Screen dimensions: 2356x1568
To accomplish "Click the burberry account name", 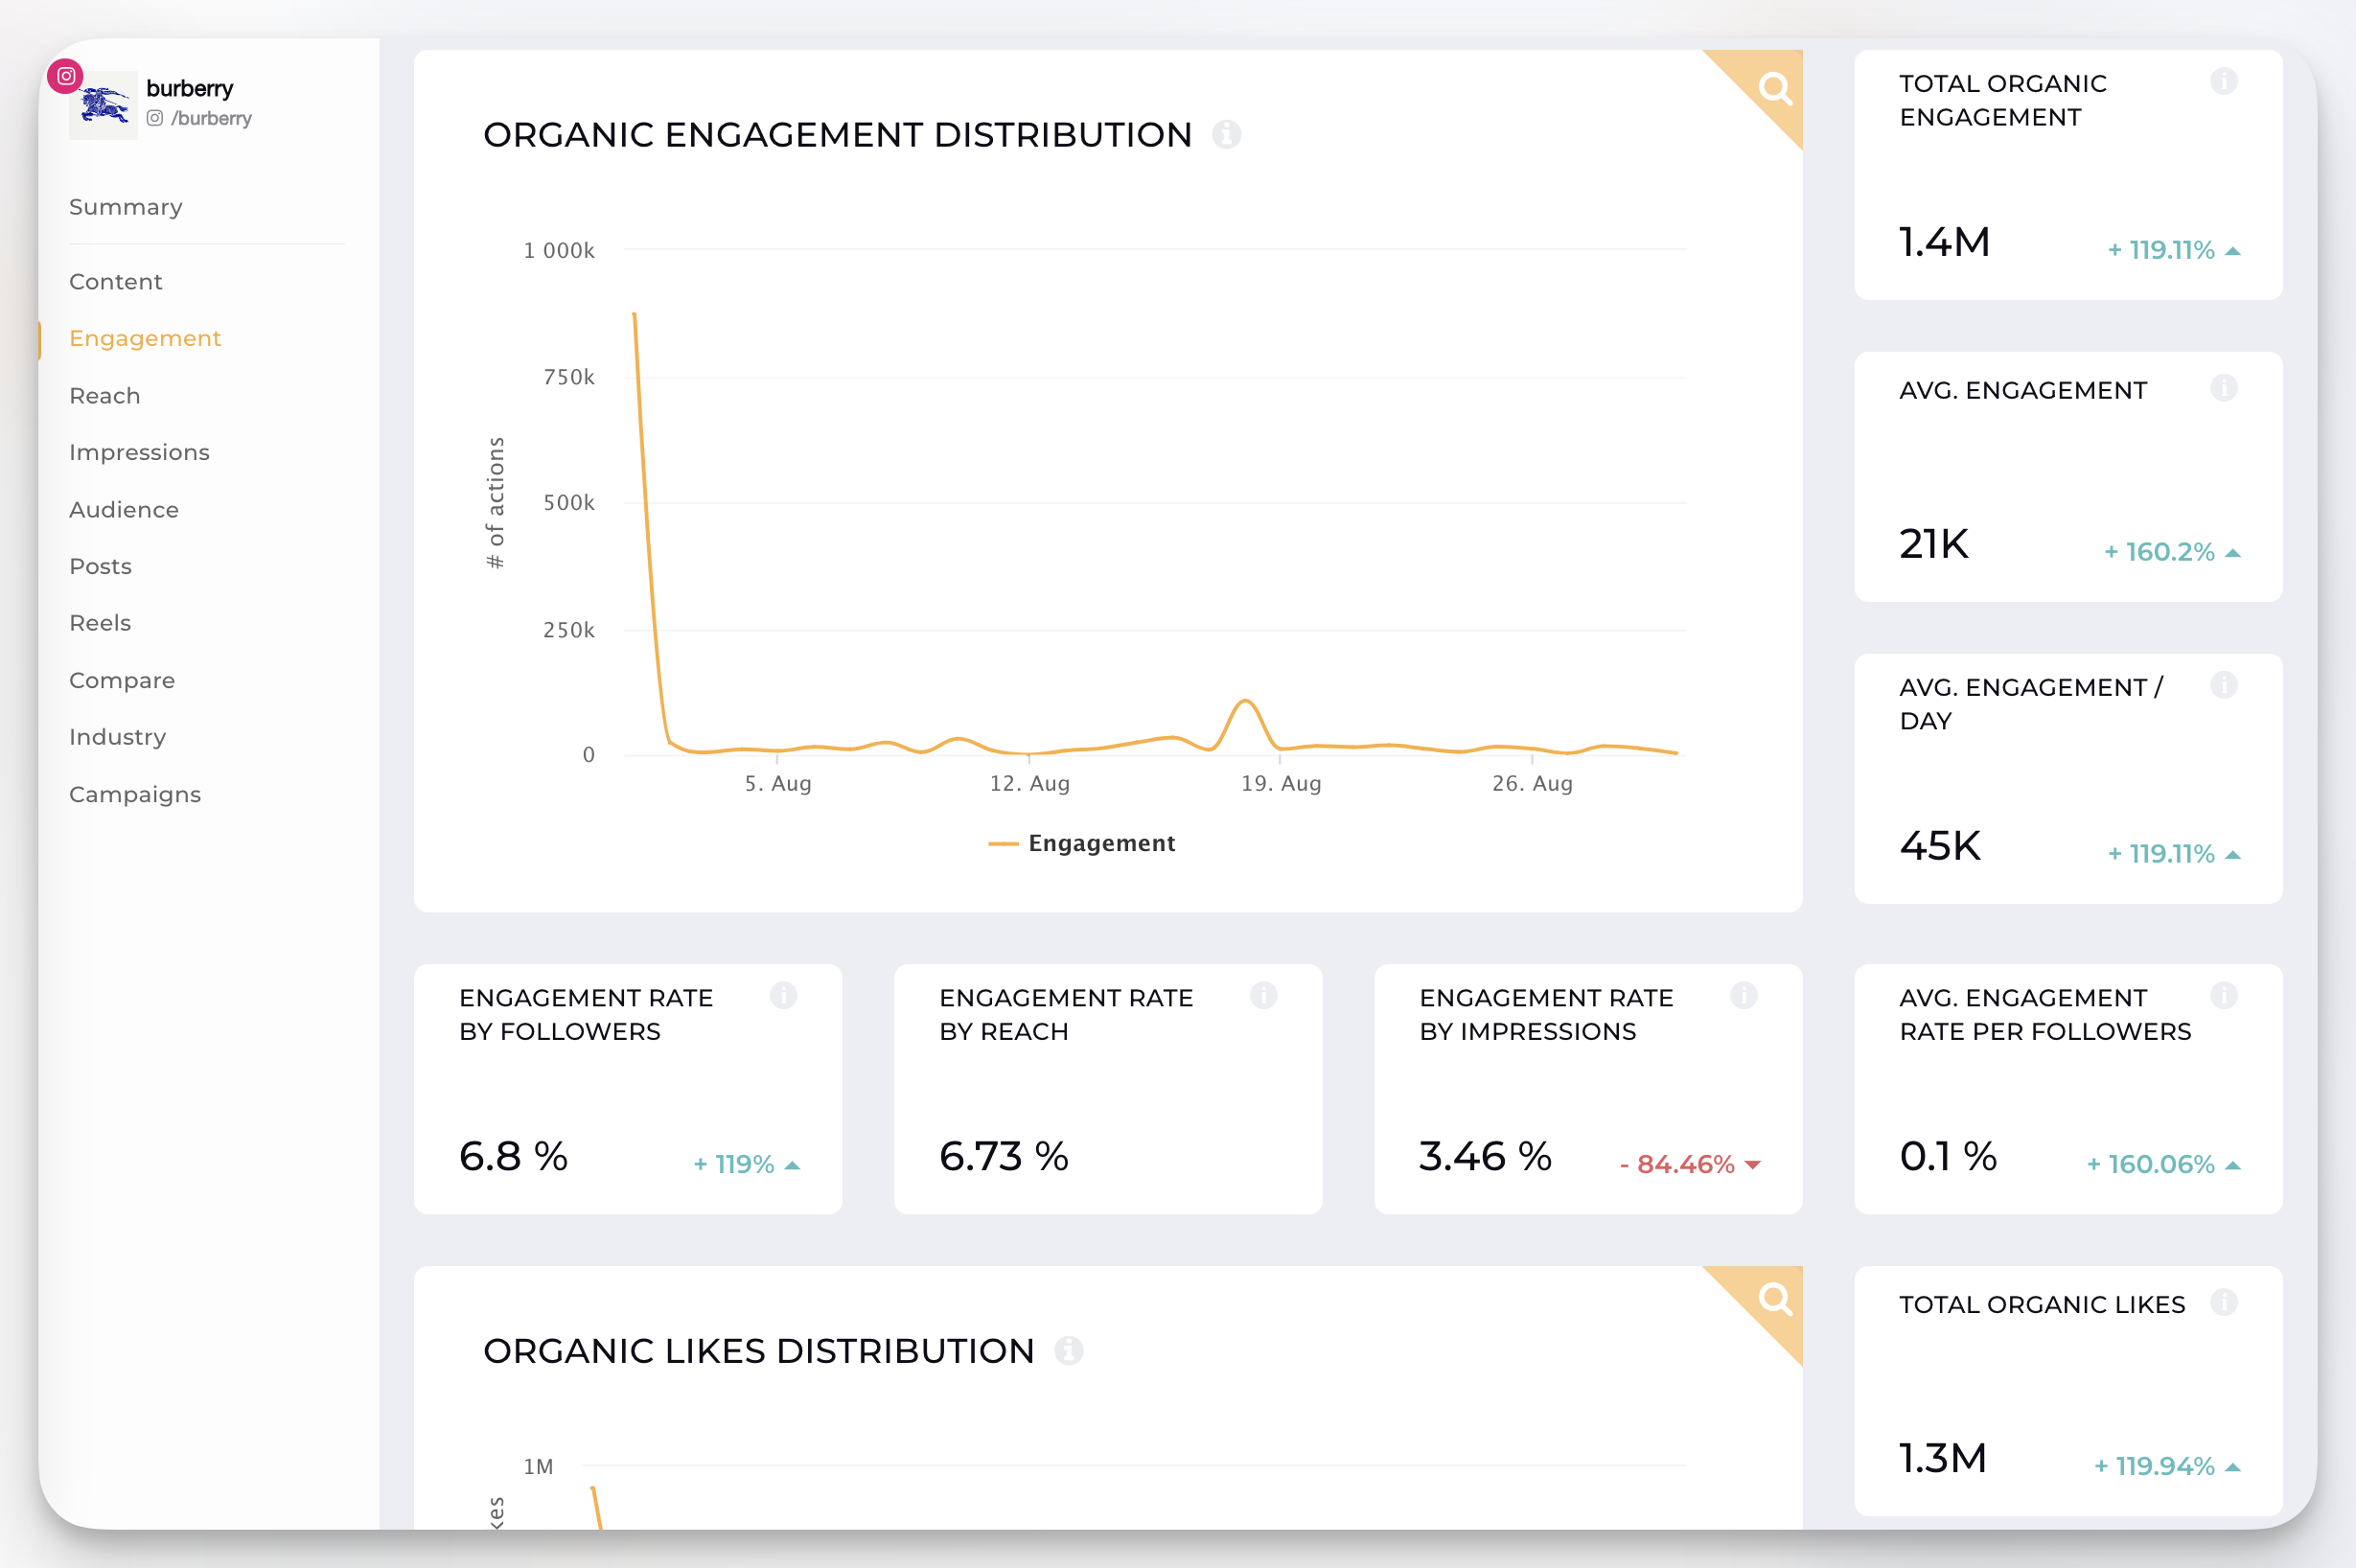I will tap(190, 88).
